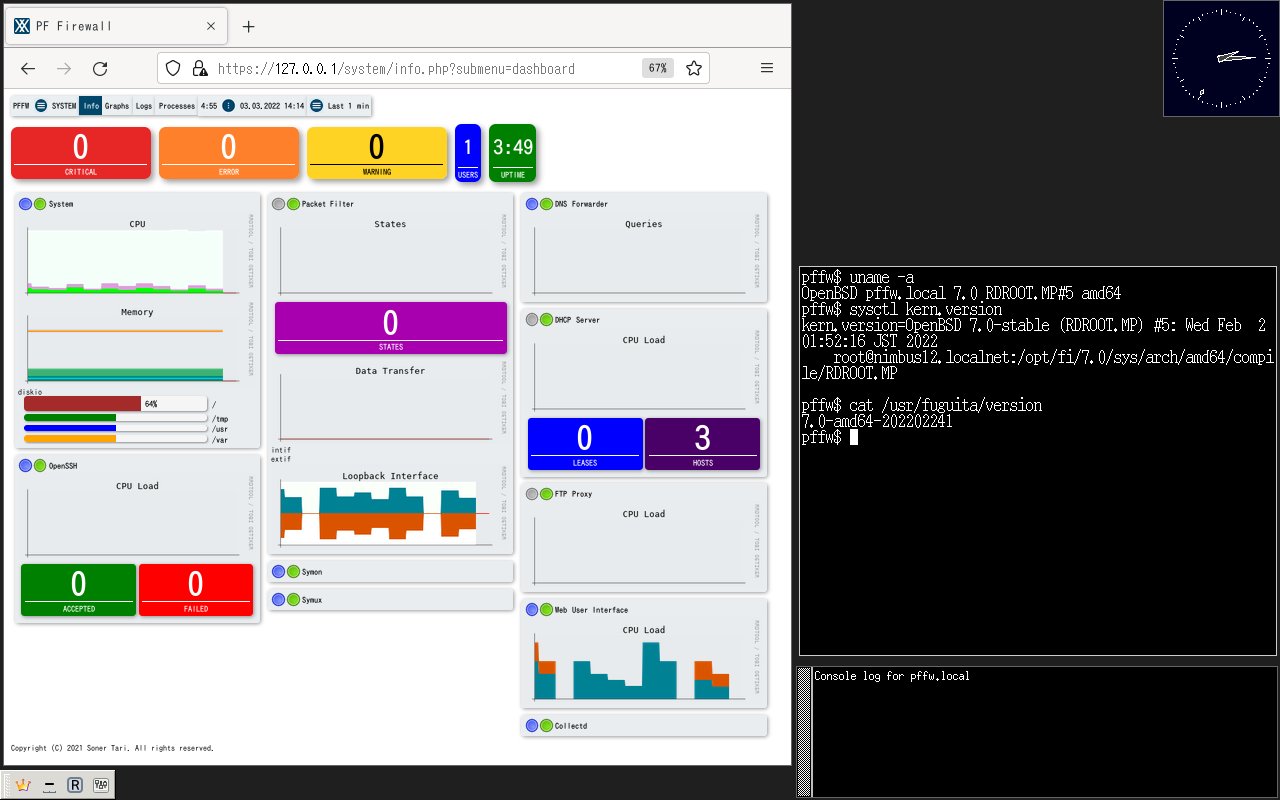Image resolution: width=1280 pixels, height=800 pixels.
Task: Click the round info dots icon beside the date
Action: click(x=228, y=106)
